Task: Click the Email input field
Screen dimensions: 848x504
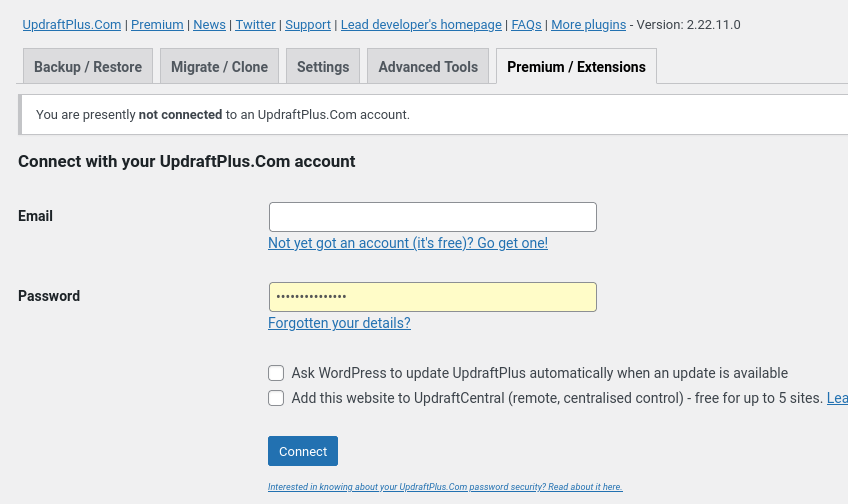Action: click(432, 217)
